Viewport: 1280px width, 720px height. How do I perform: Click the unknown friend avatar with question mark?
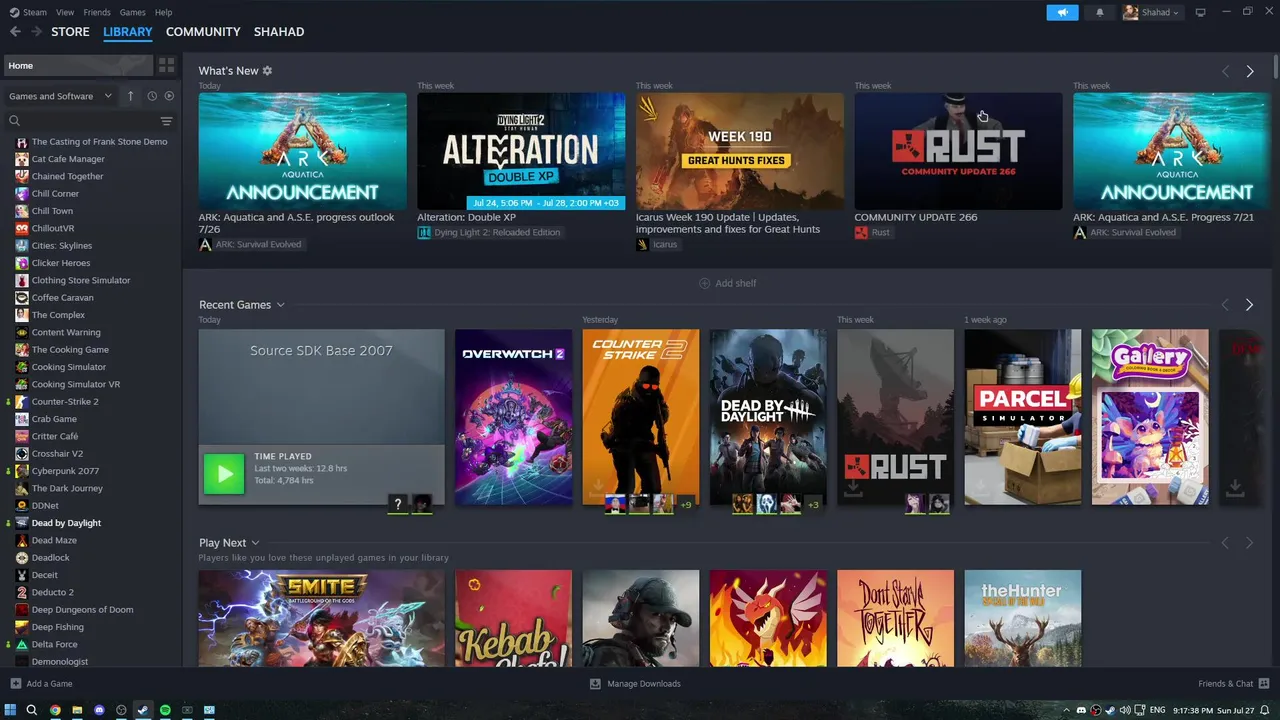pyautogui.click(x=398, y=504)
